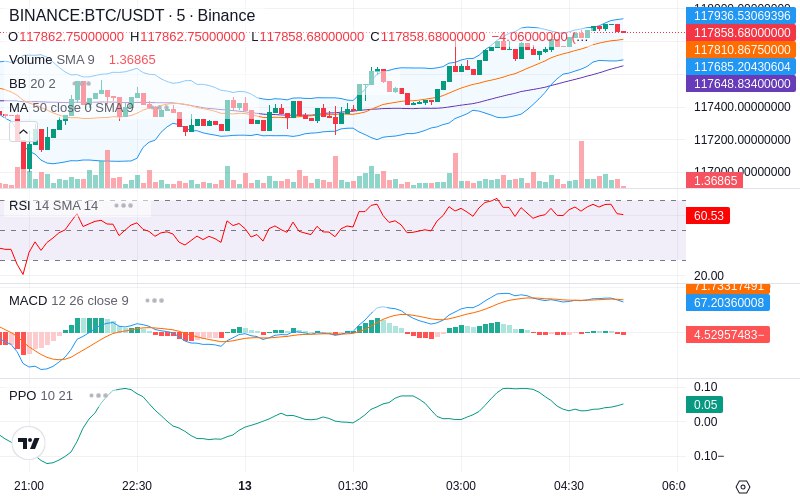Collapse the indicator legend with chevron button
Image resolution: width=800 pixels, height=500 pixels.
coord(23,132)
